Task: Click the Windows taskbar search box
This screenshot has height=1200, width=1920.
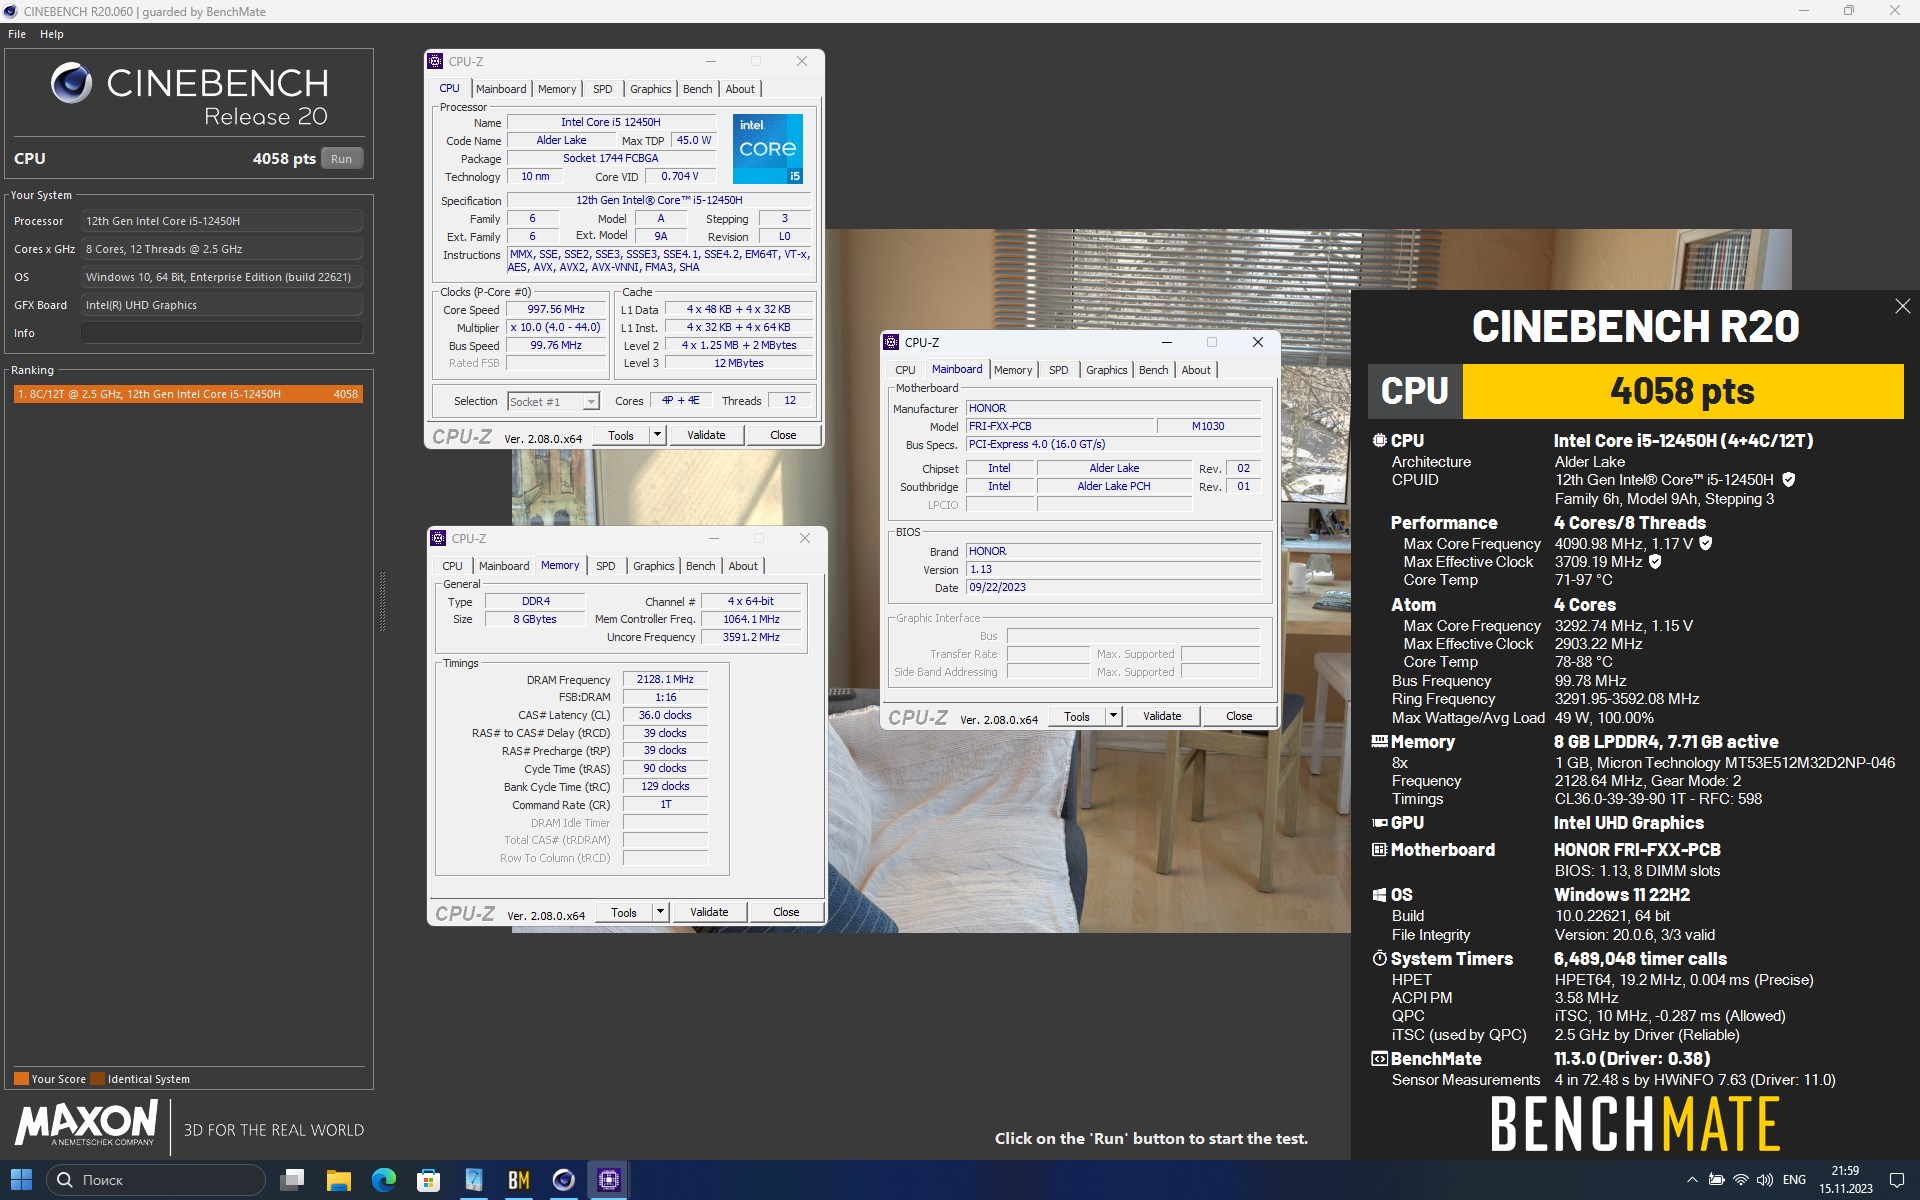Action: click(156, 1180)
